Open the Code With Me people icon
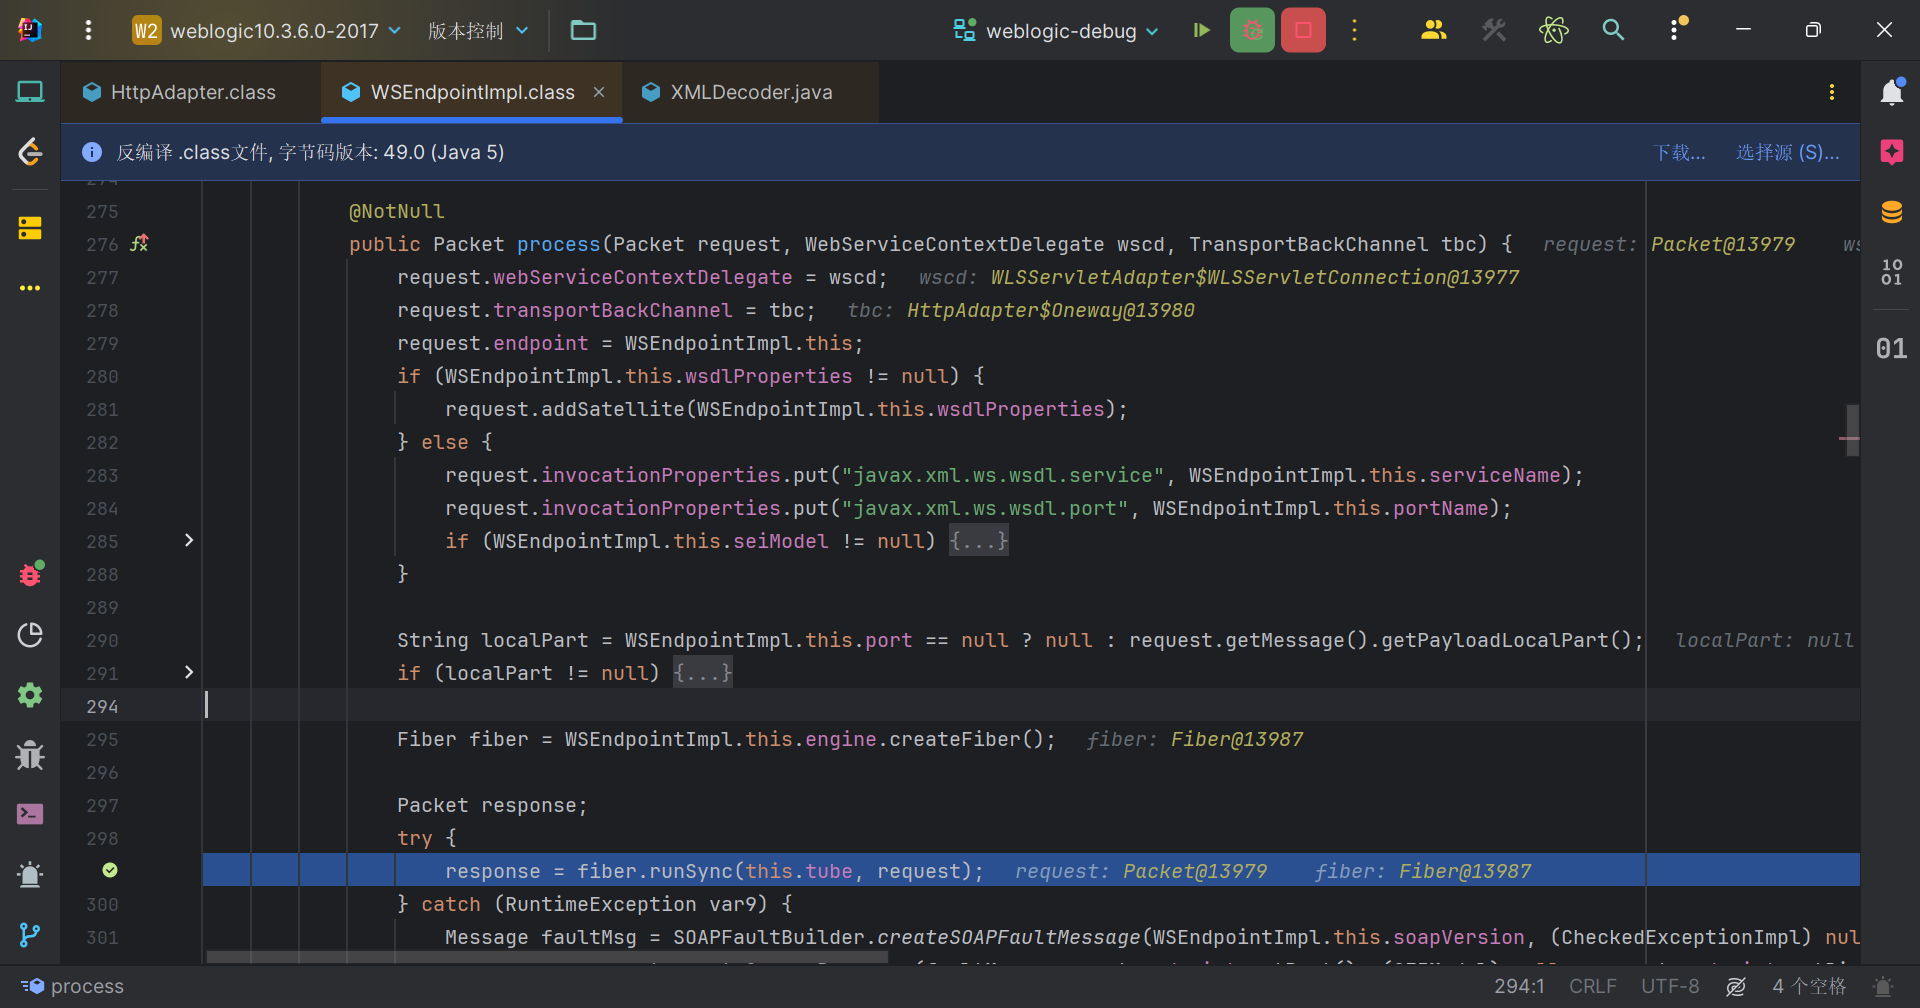 click(1433, 30)
